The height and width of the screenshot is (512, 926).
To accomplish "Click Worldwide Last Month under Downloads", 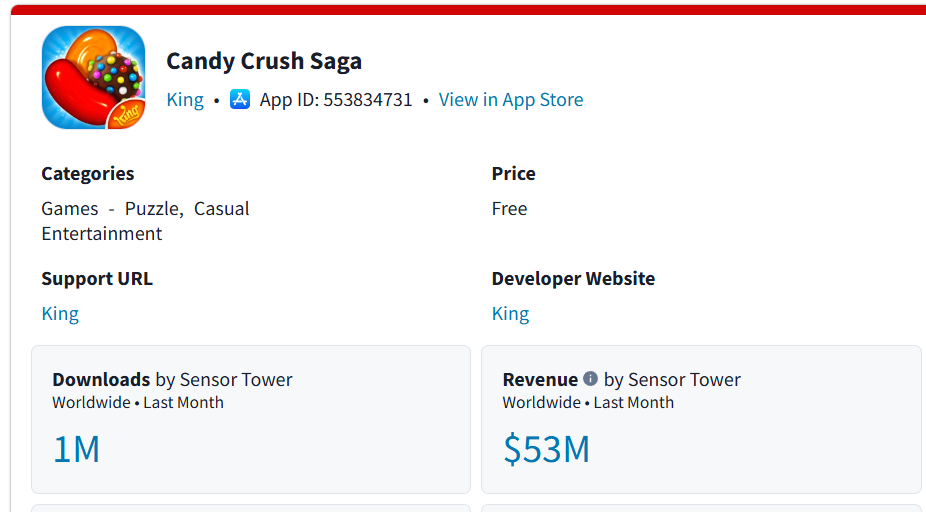I will click(x=138, y=403).
